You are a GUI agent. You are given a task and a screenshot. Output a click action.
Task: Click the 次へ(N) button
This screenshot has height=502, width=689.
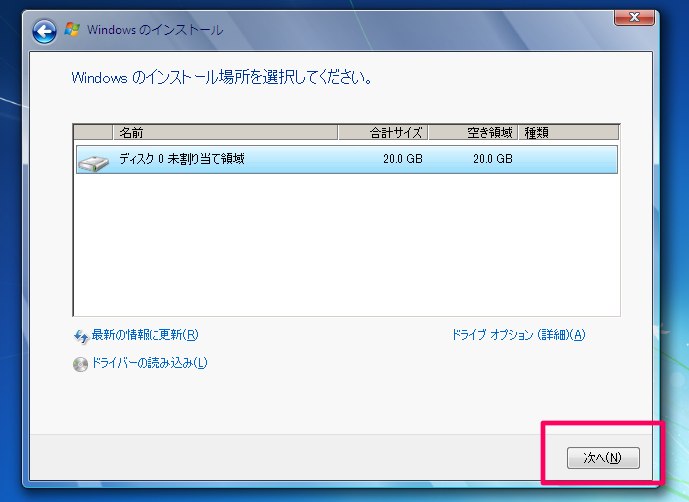[603, 458]
